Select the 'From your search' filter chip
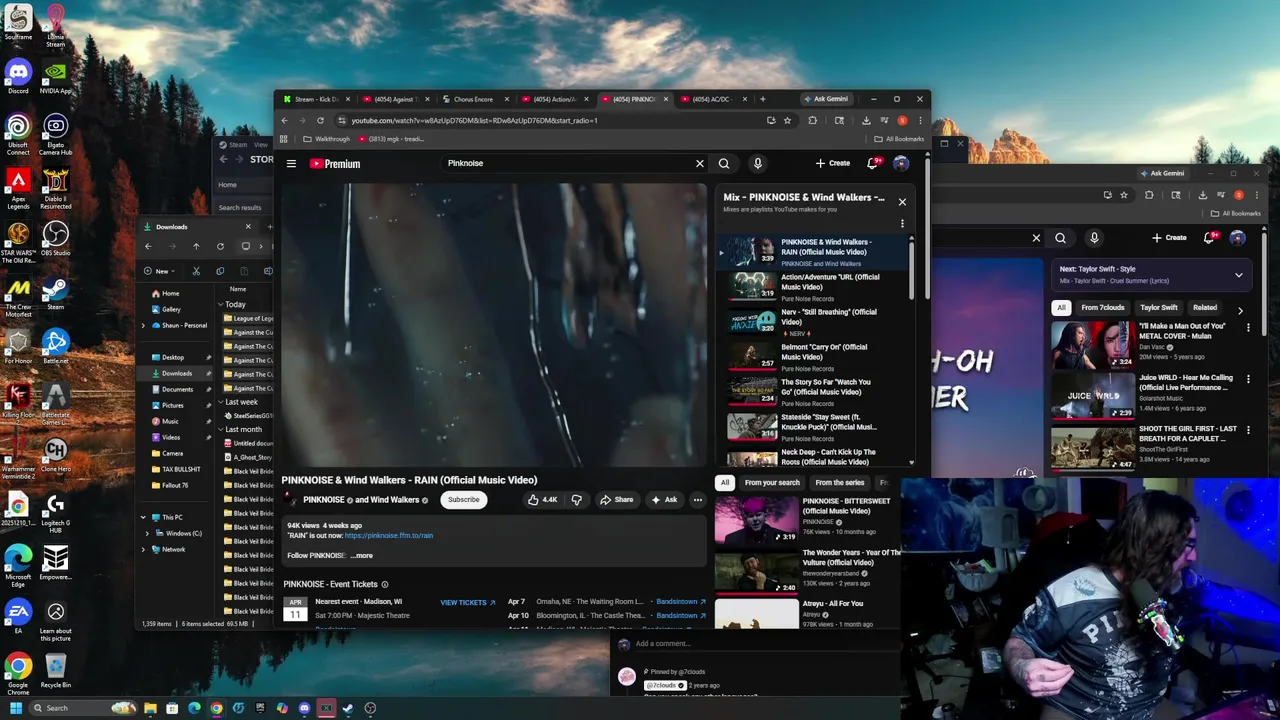1280x720 pixels. tap(772, 483)
